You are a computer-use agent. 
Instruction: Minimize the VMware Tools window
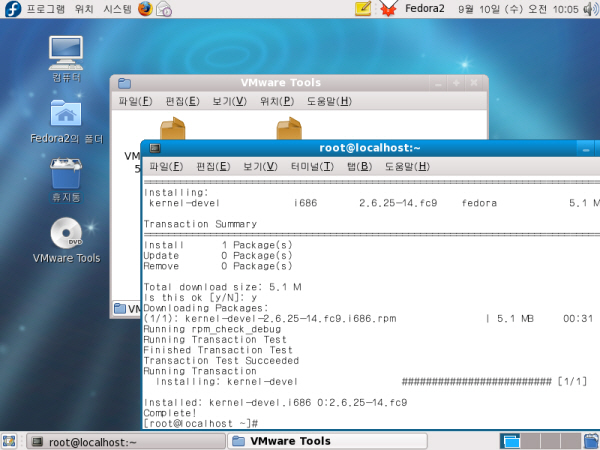(438, 83)
